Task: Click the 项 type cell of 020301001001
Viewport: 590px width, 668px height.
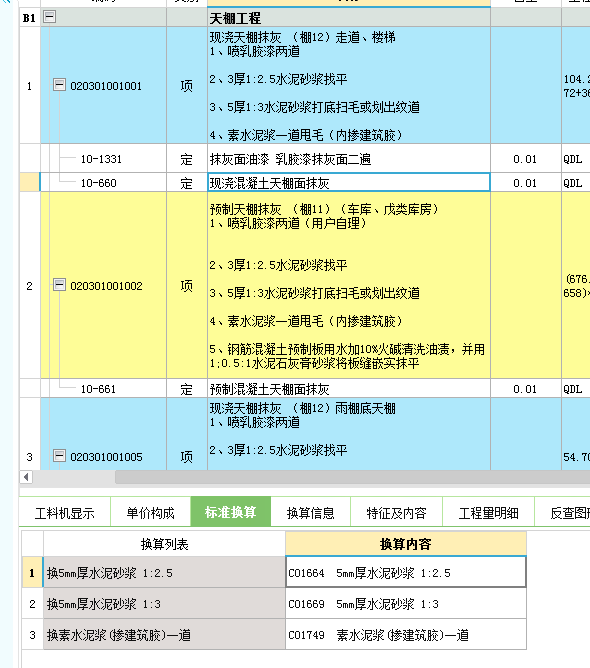Action: (187, 86)
